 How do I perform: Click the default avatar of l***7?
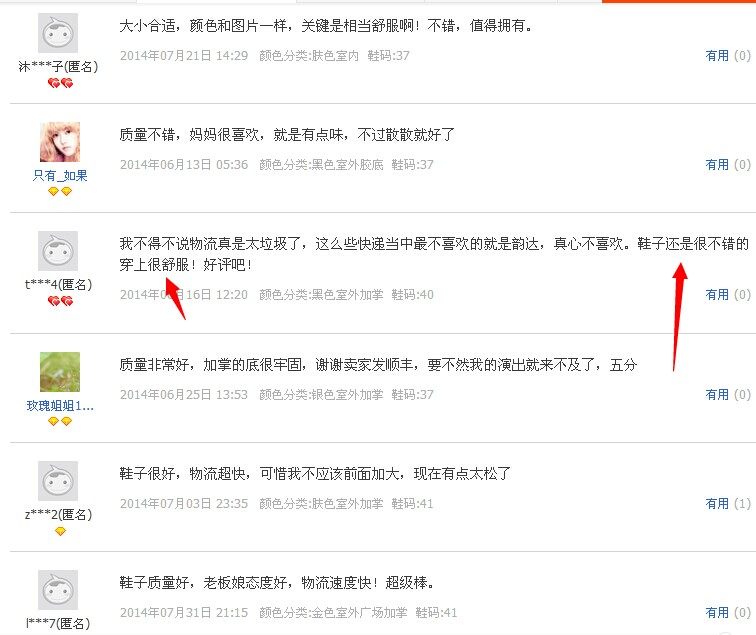point(58,590)
